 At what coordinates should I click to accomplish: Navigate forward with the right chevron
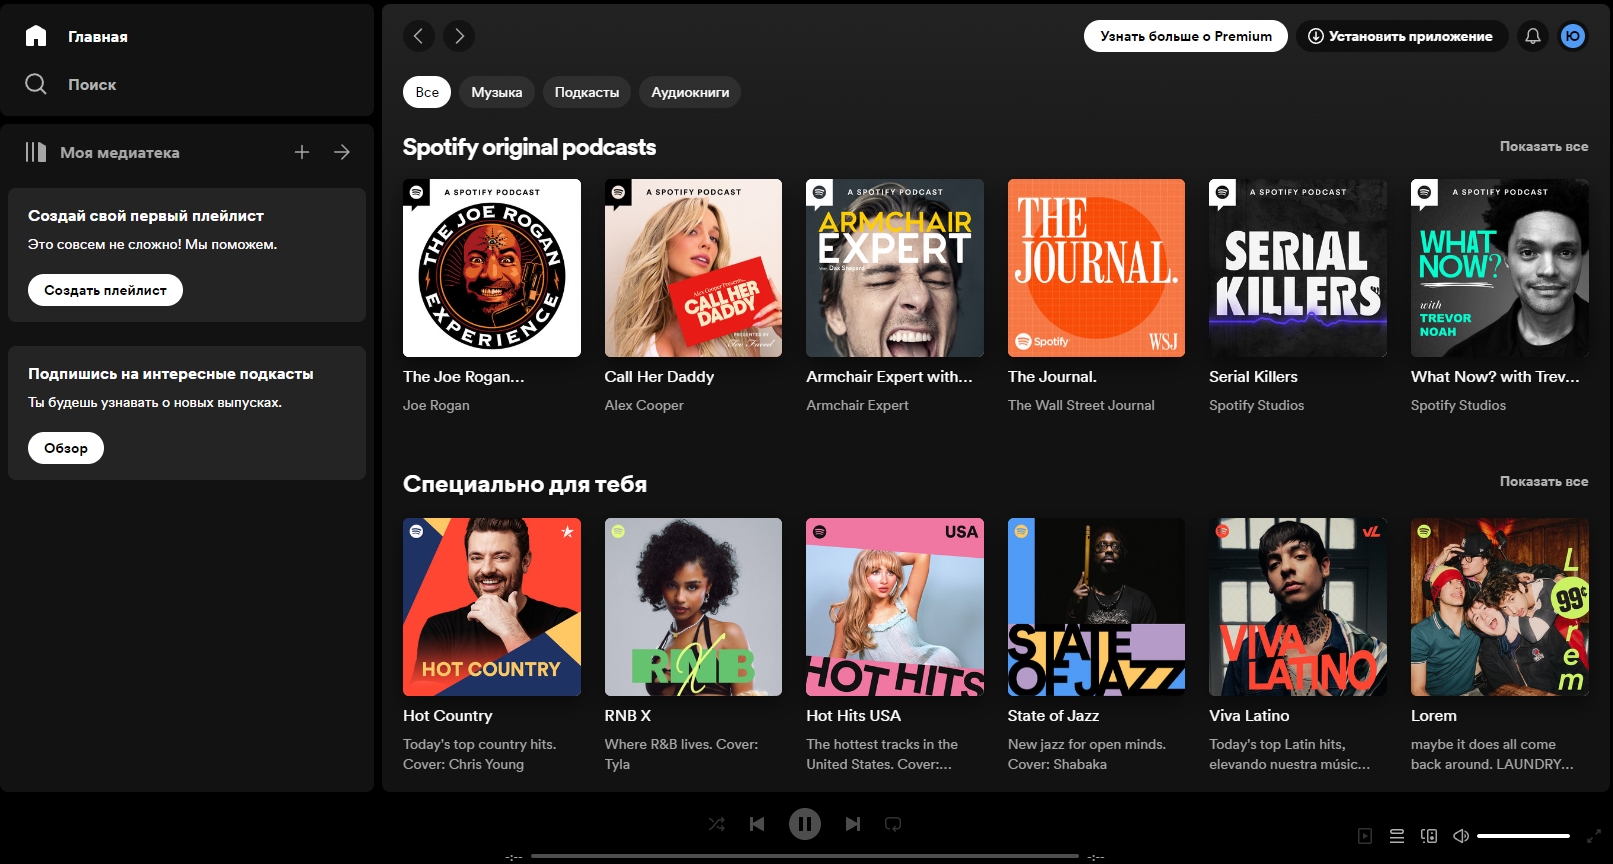(459, 36)
